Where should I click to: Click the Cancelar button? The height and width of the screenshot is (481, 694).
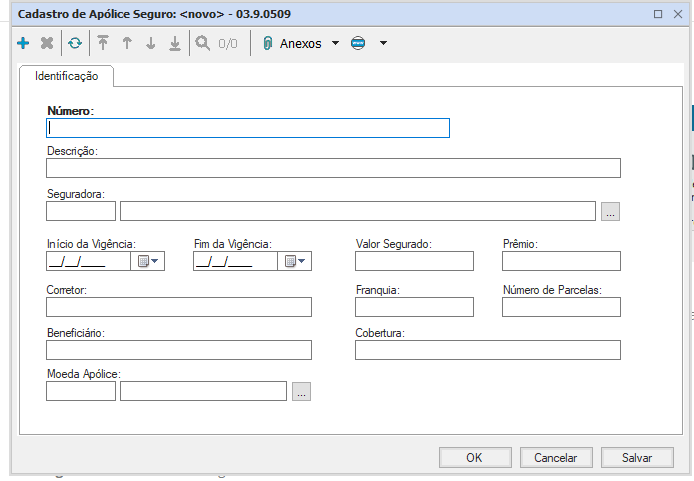click(x=556, y=457)
